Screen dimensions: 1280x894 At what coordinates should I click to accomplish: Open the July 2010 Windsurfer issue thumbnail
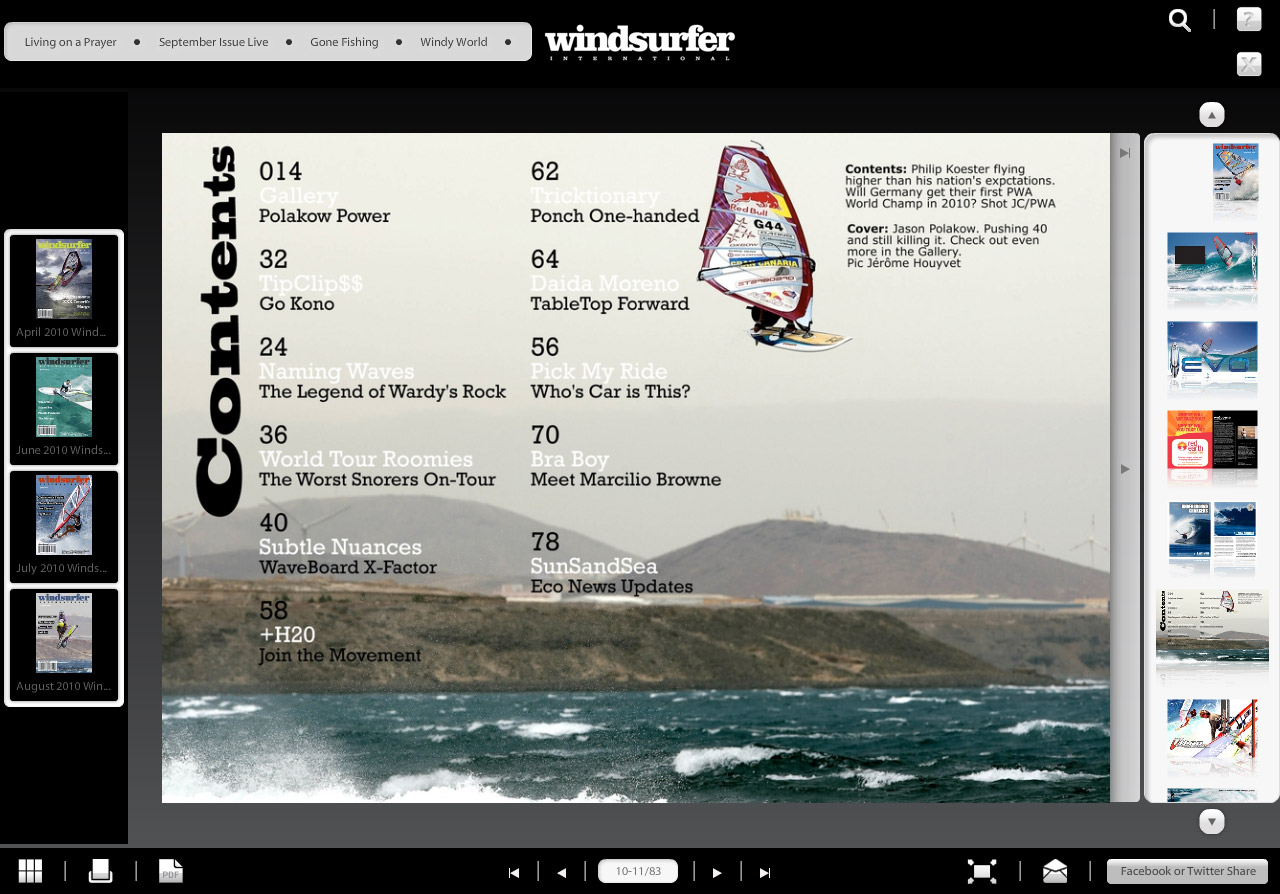click(x=63, y=515)
